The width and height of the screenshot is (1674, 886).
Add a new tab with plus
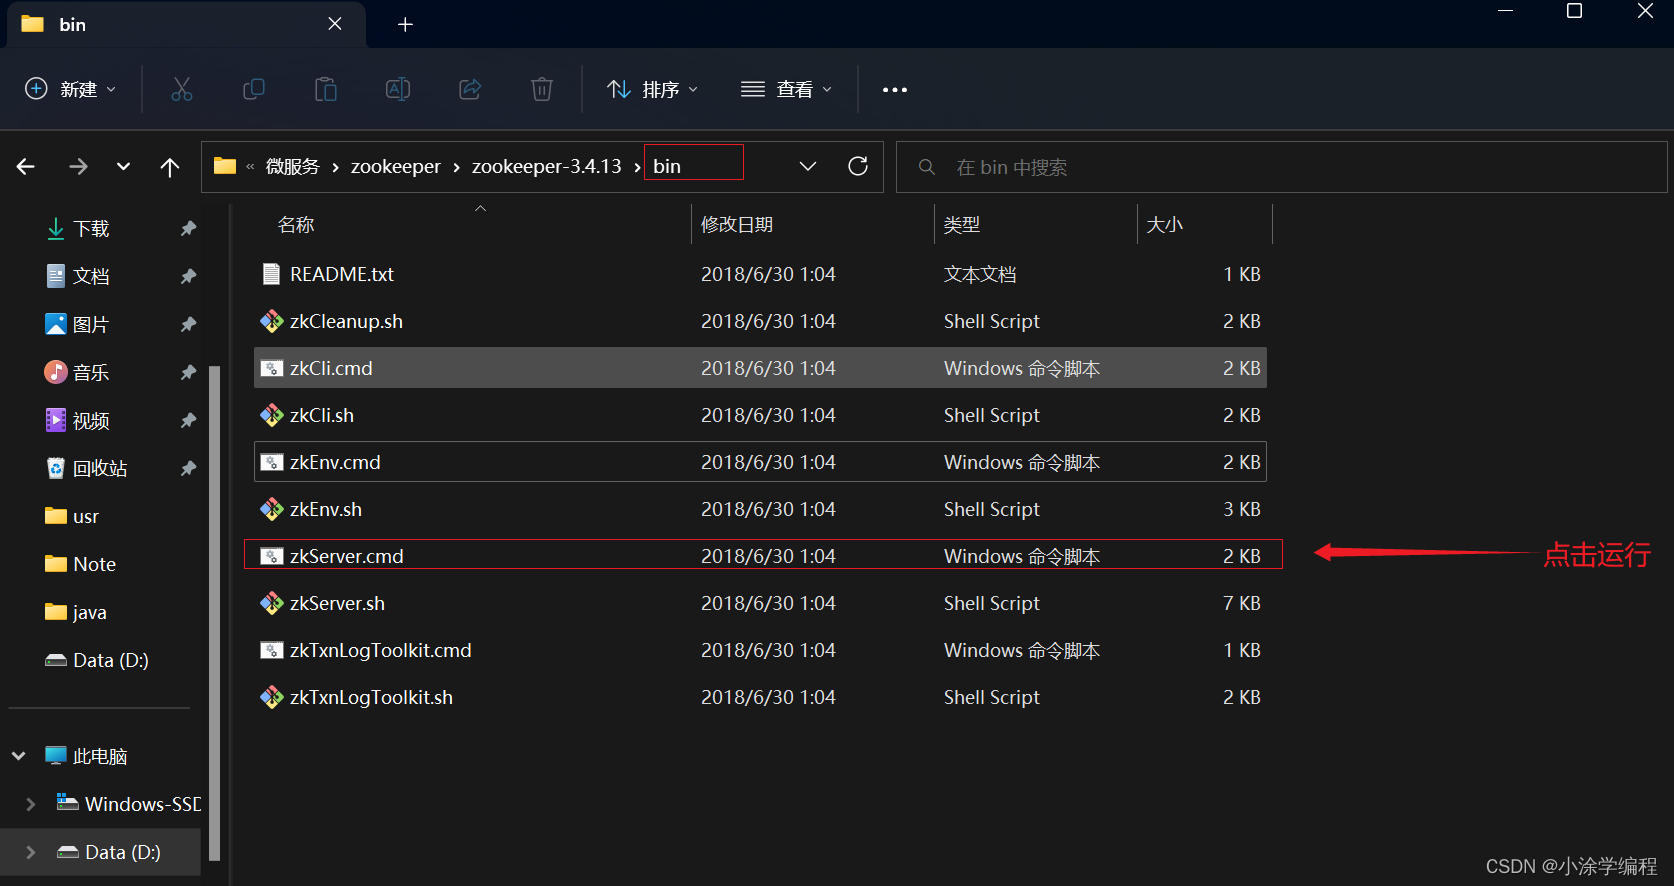click(x=405, y=24)
